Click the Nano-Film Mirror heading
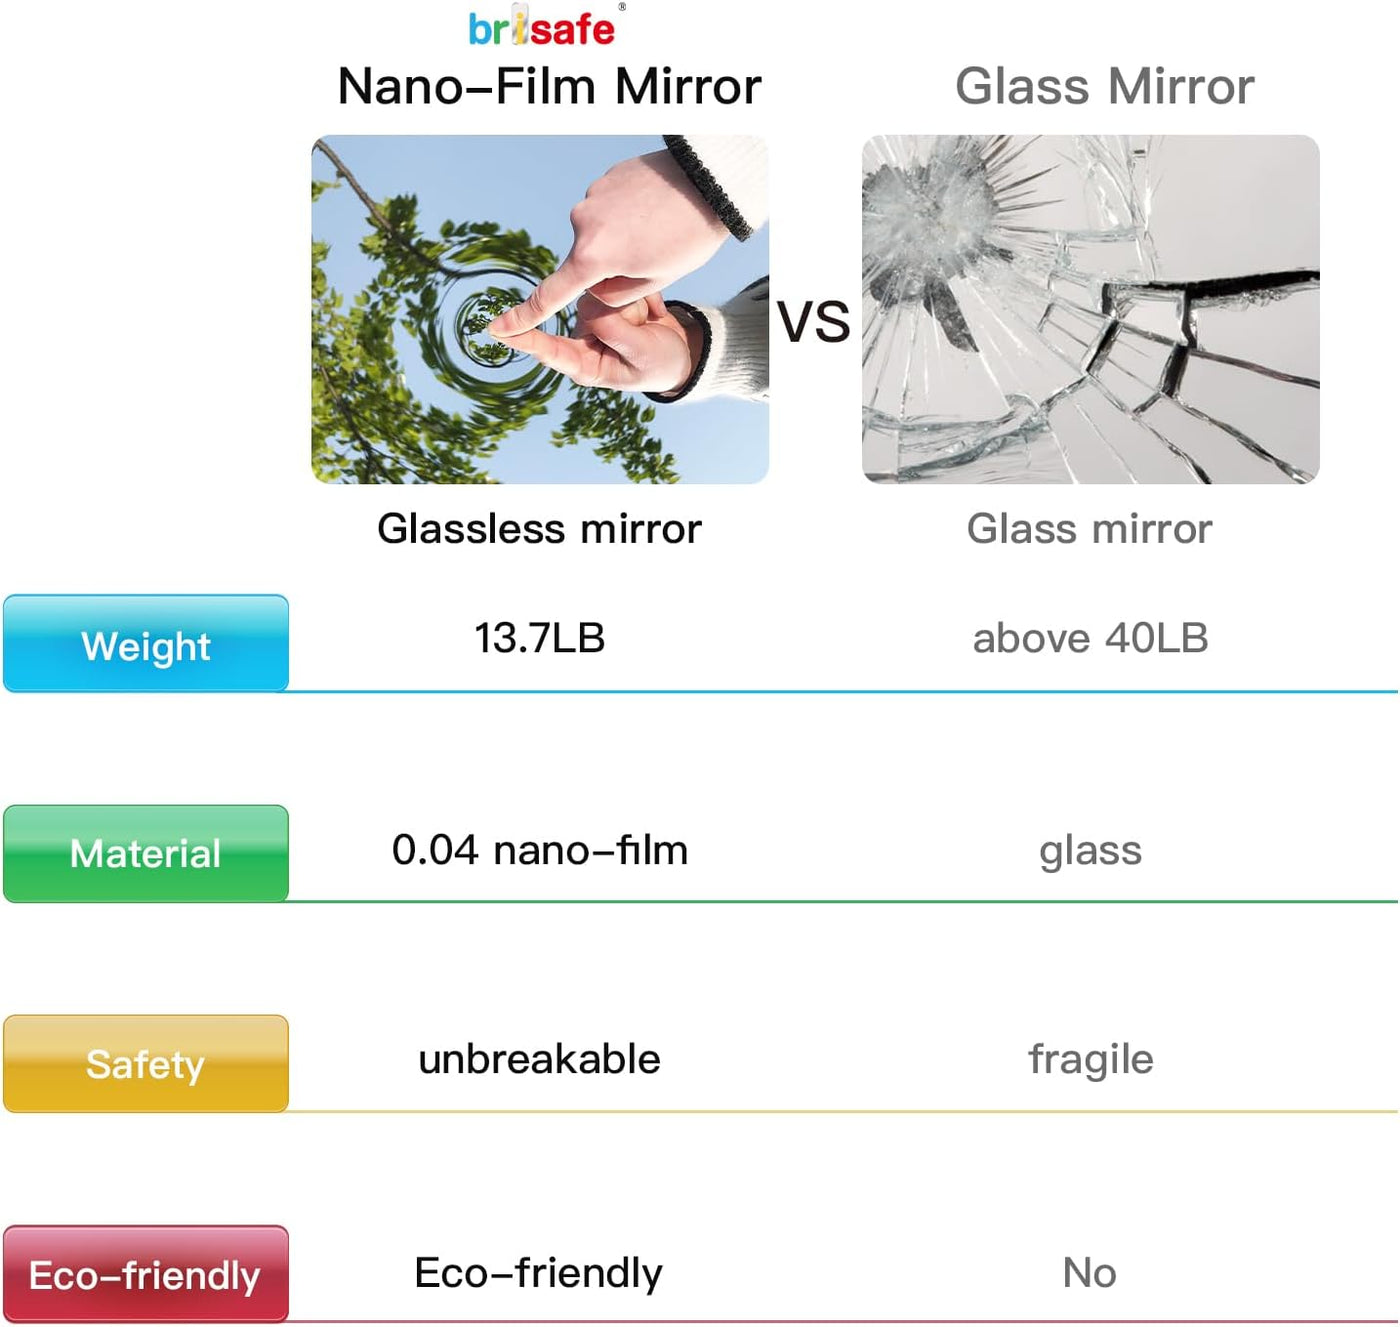Image resolution: width=1400 pixels, height=1327 pixels. pos(549,86)
